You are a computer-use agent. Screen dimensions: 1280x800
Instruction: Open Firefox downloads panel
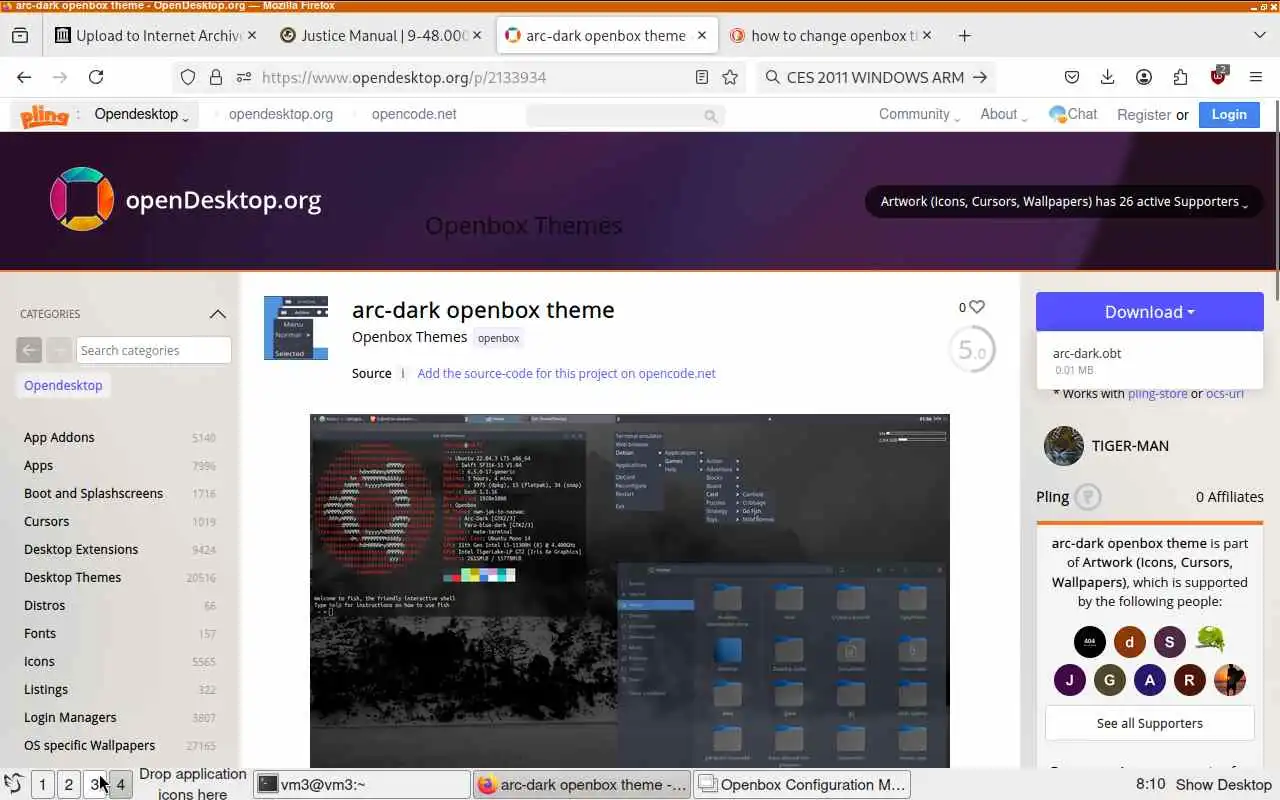pos(1108,77)
